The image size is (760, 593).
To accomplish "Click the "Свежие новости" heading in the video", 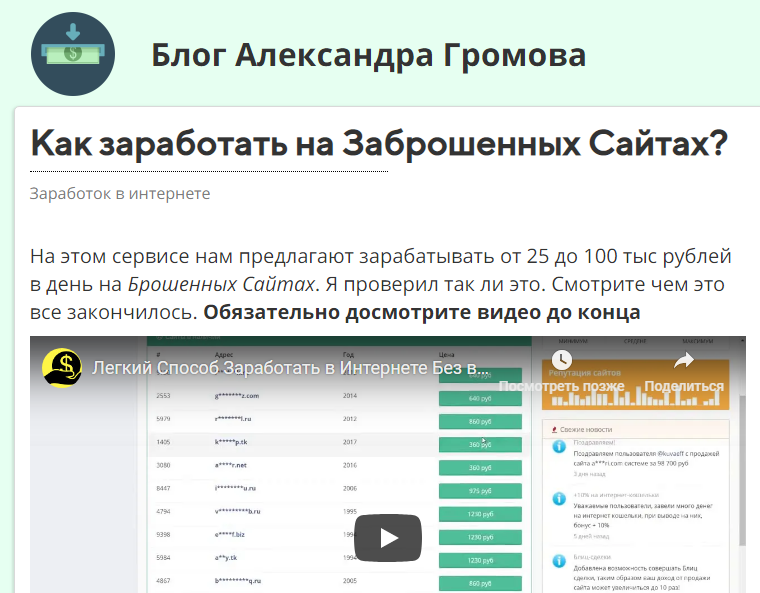I will point(586,430).
